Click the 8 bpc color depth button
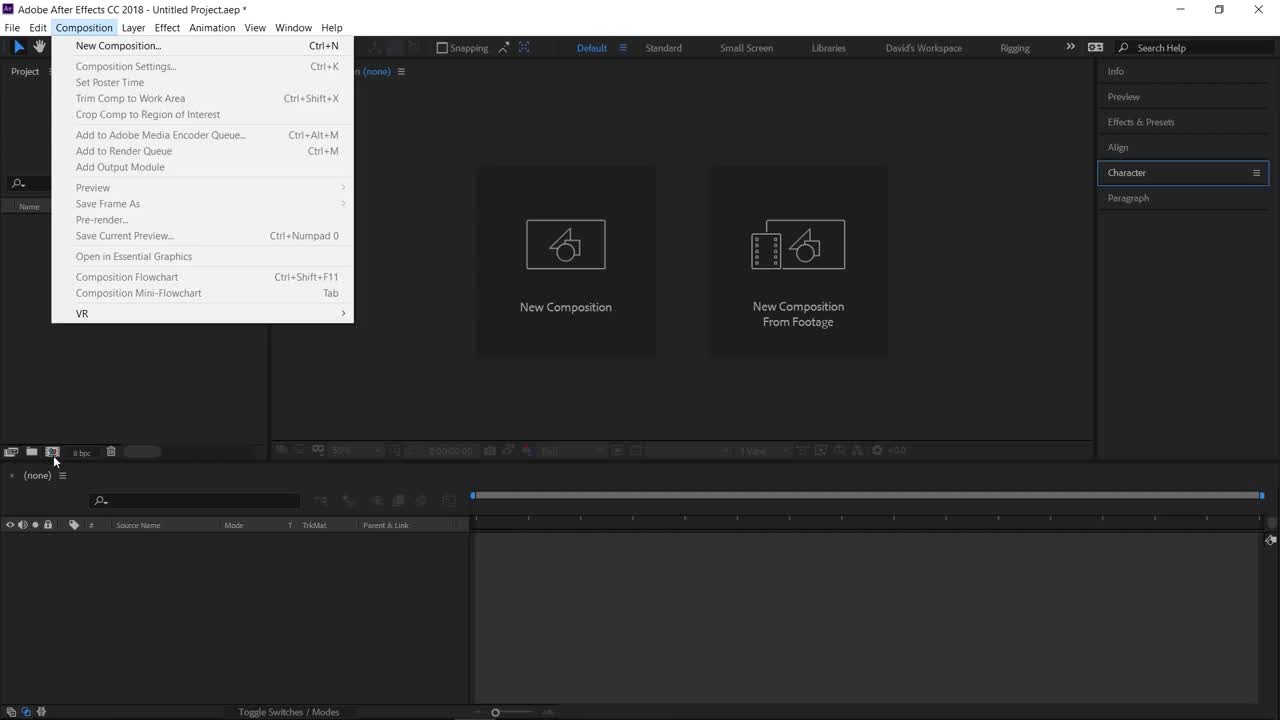 point(82,453)
